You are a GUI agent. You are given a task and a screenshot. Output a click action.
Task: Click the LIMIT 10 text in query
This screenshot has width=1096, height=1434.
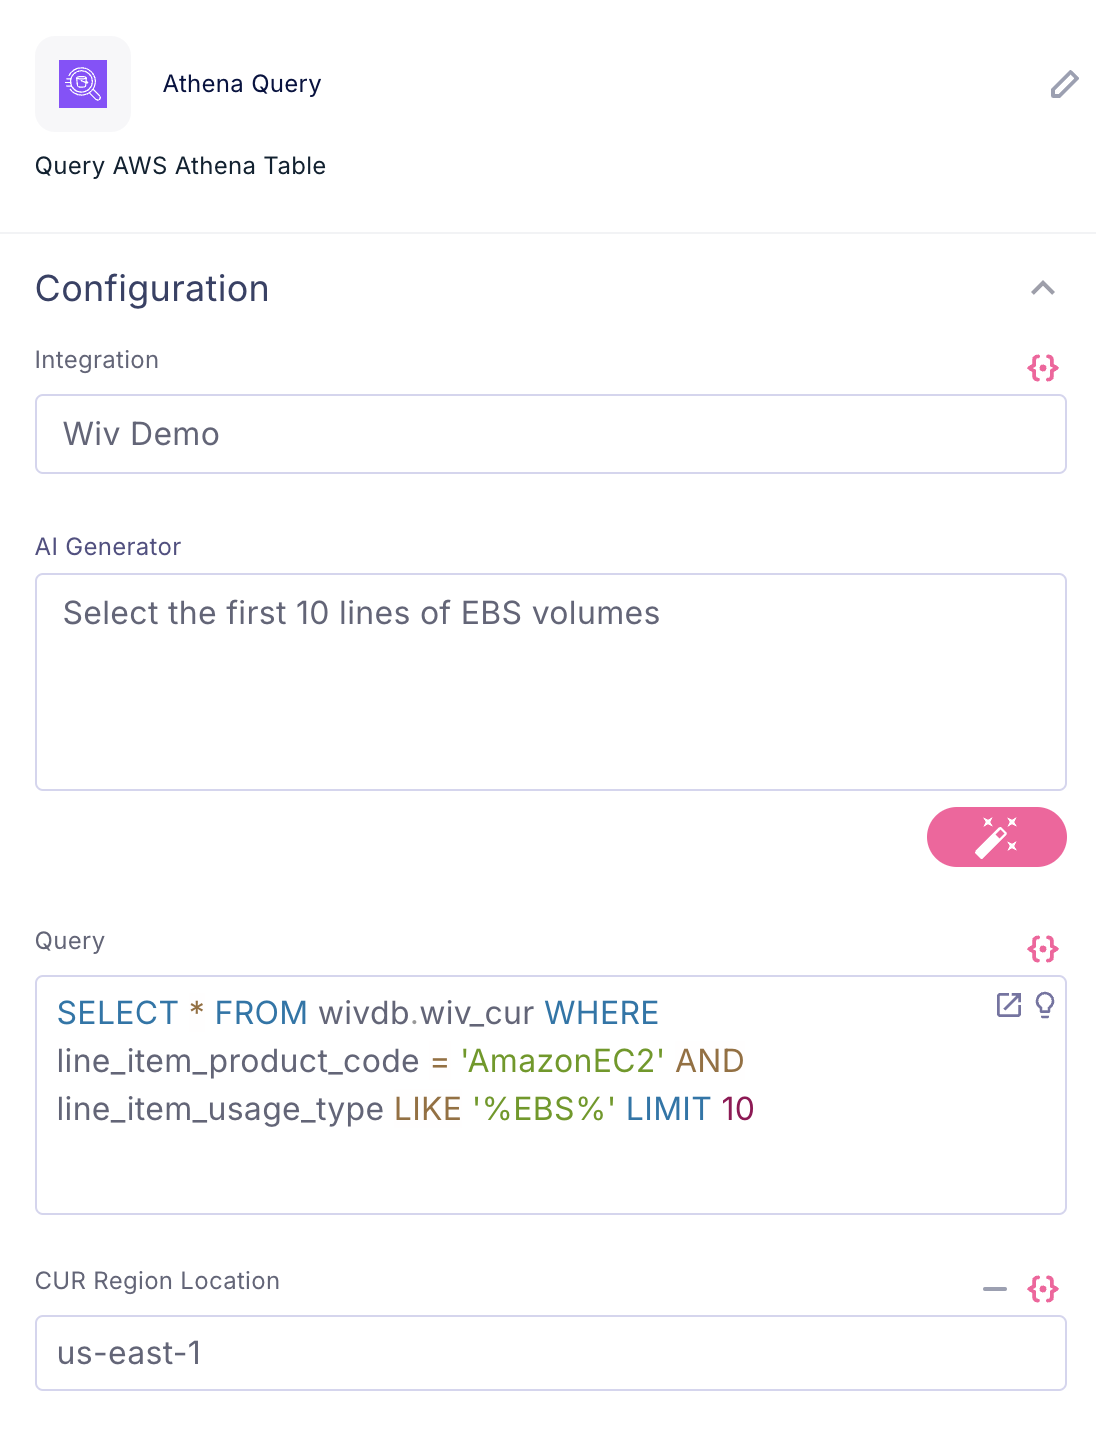(x=690, y=1109)
